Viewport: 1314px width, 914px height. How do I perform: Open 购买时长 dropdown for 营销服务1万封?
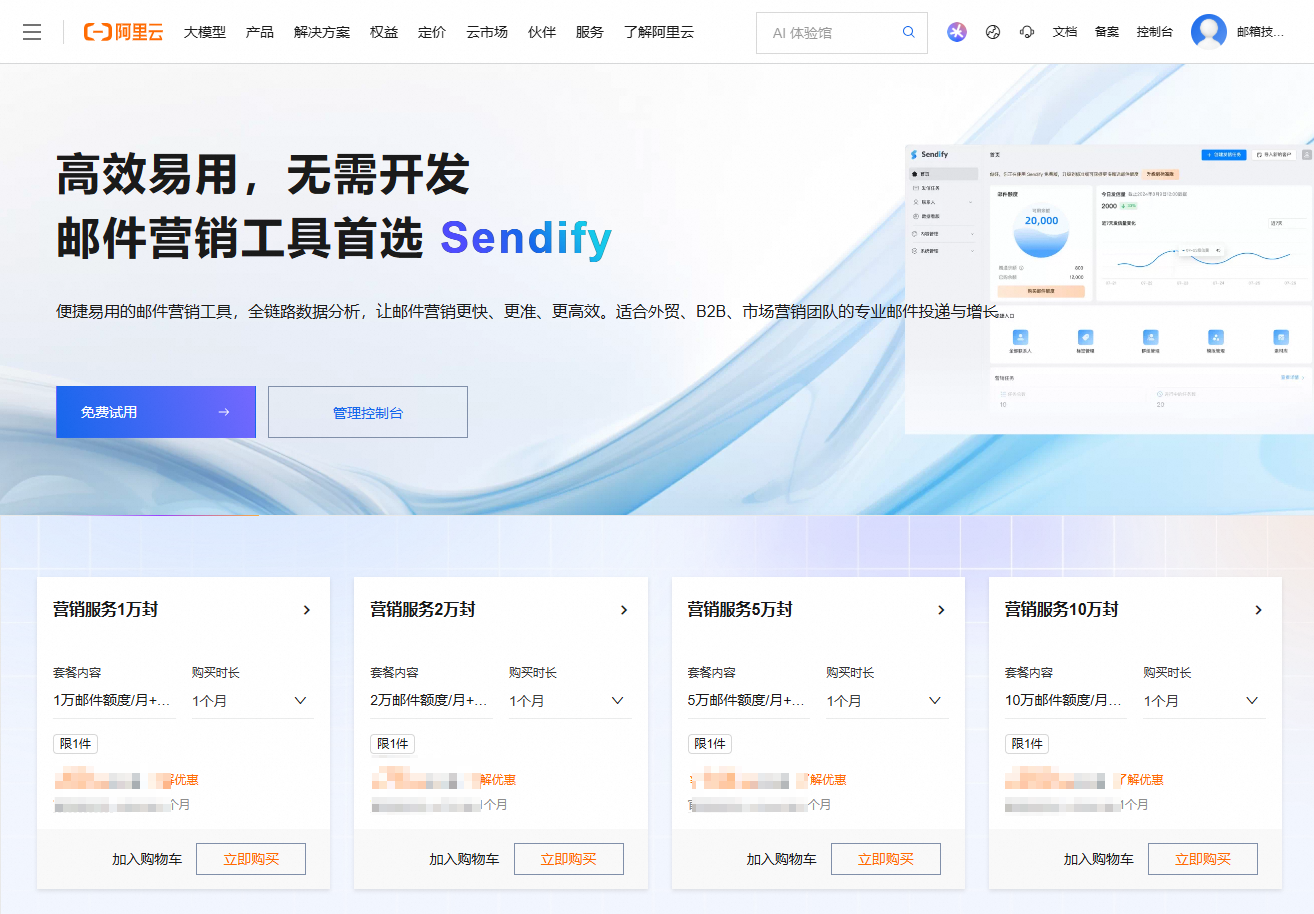tap(253, 701)
